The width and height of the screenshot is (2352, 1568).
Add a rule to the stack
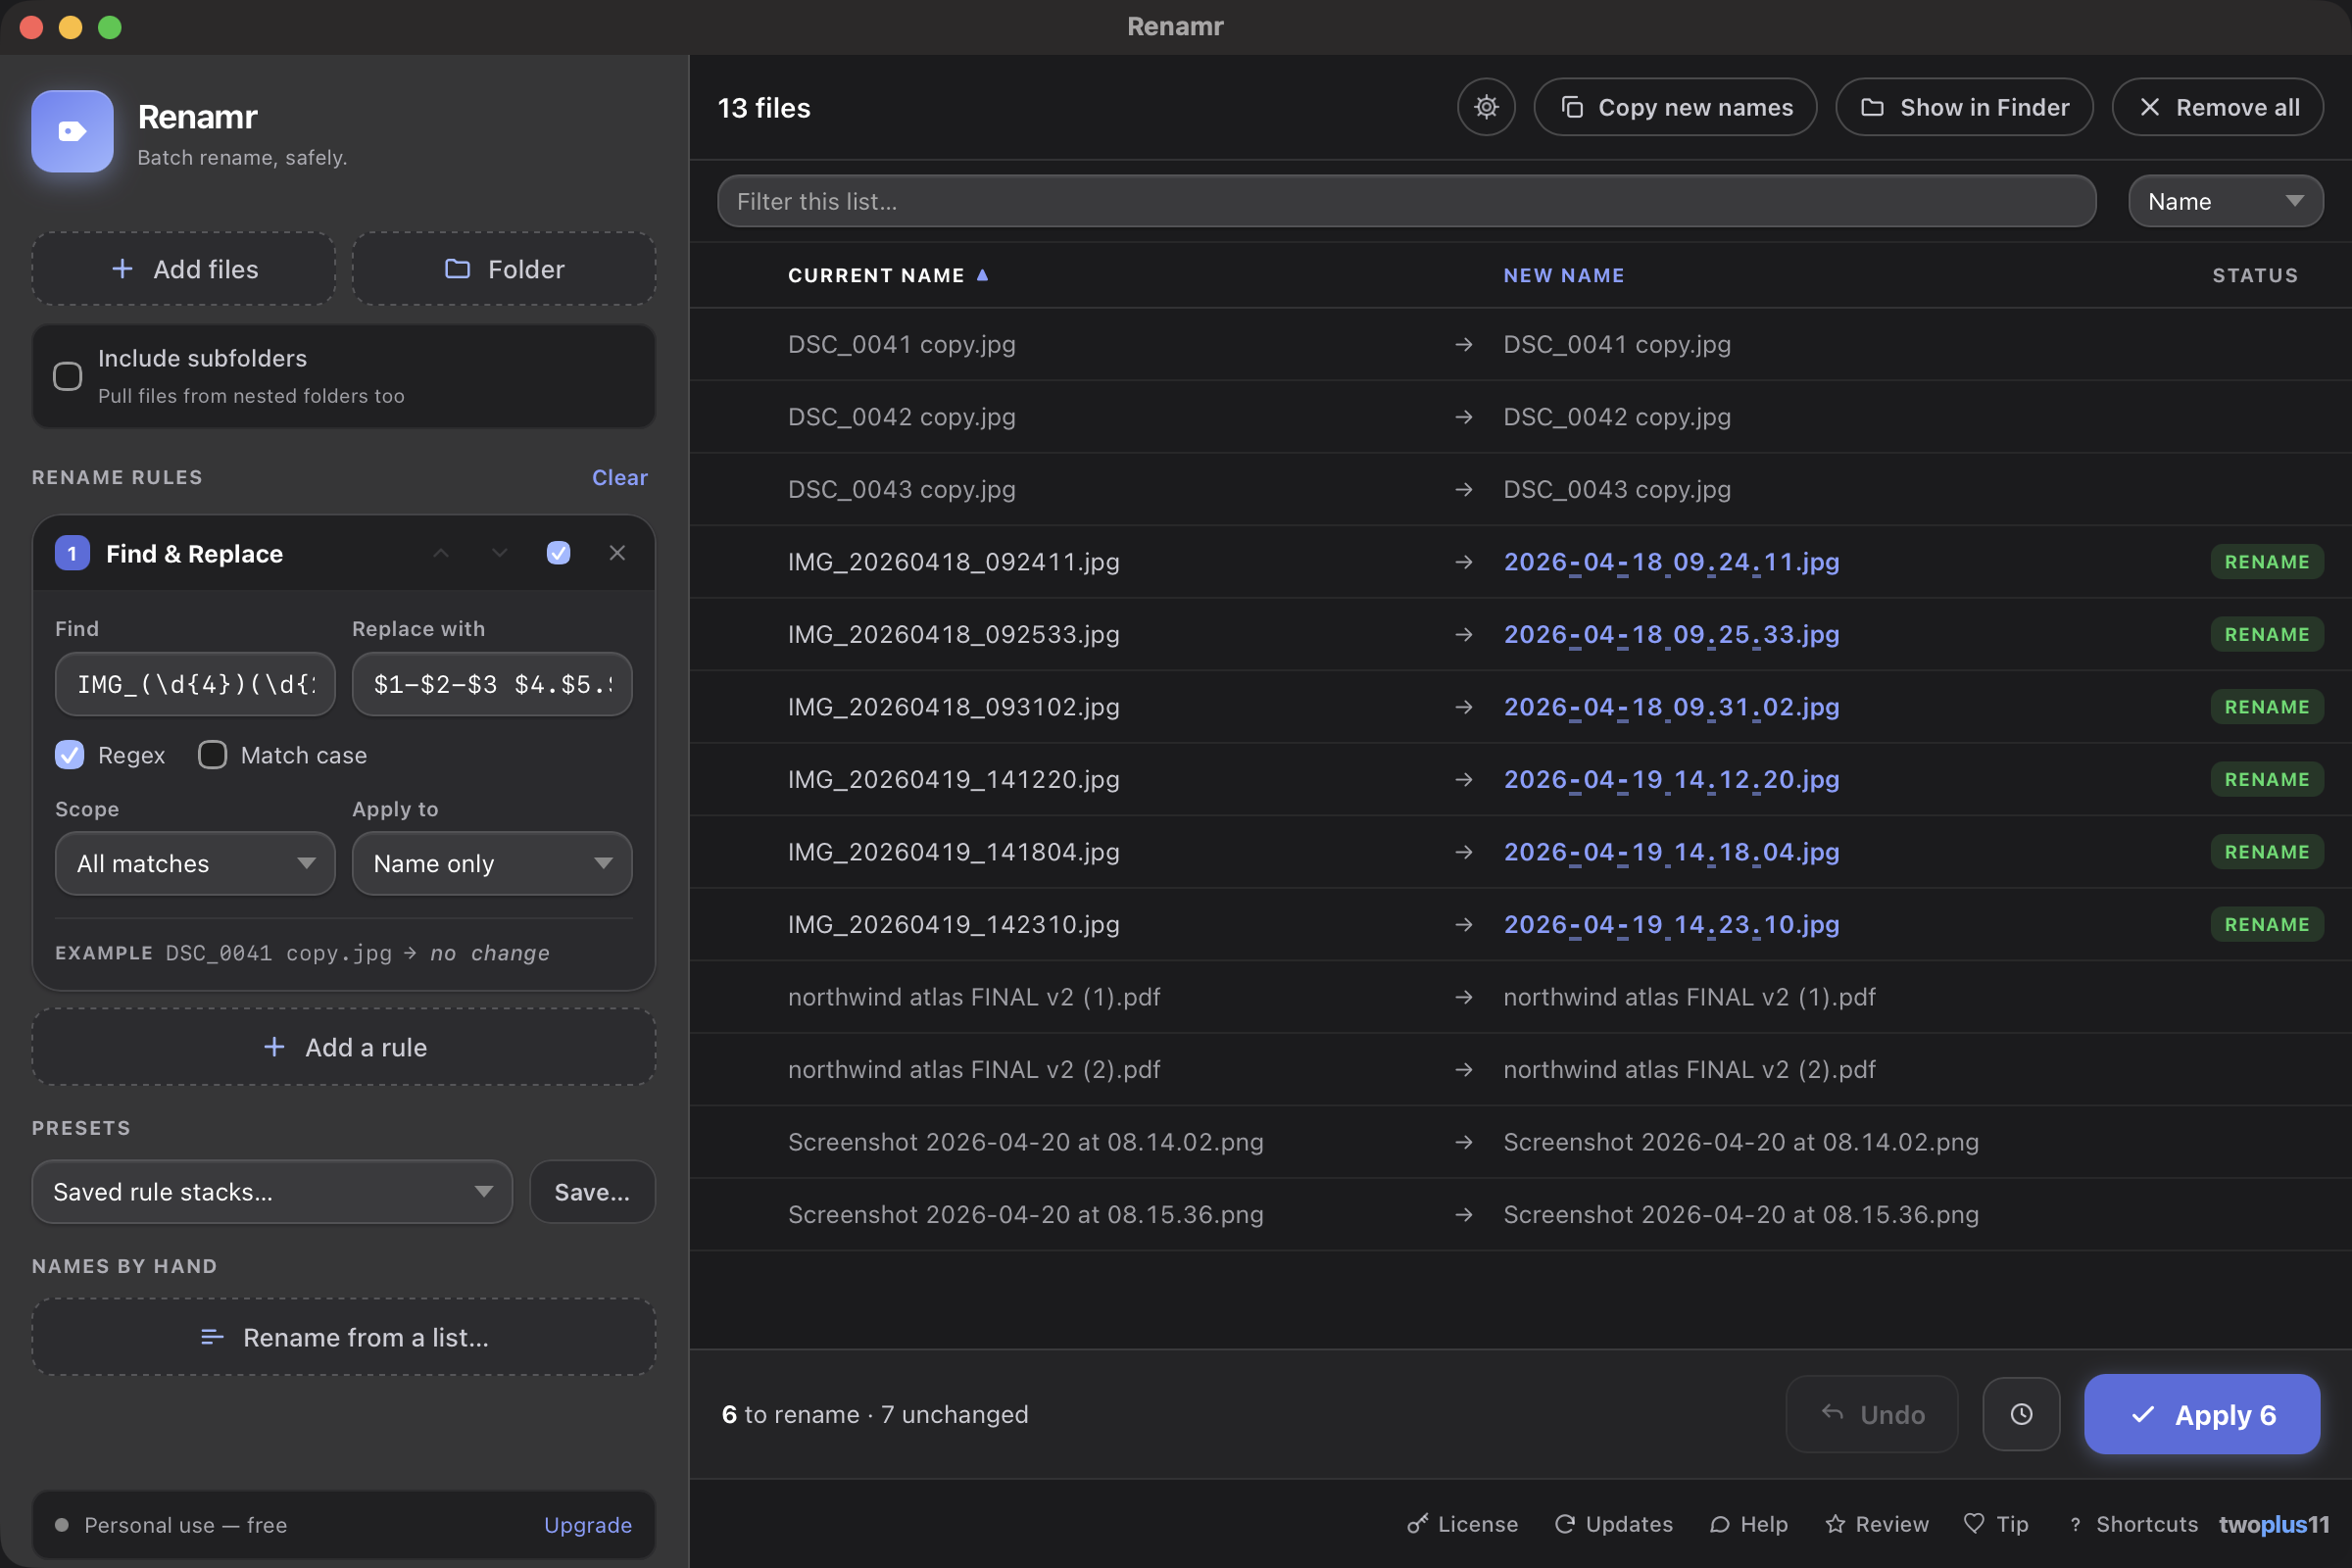click(x=344, y=1047)
